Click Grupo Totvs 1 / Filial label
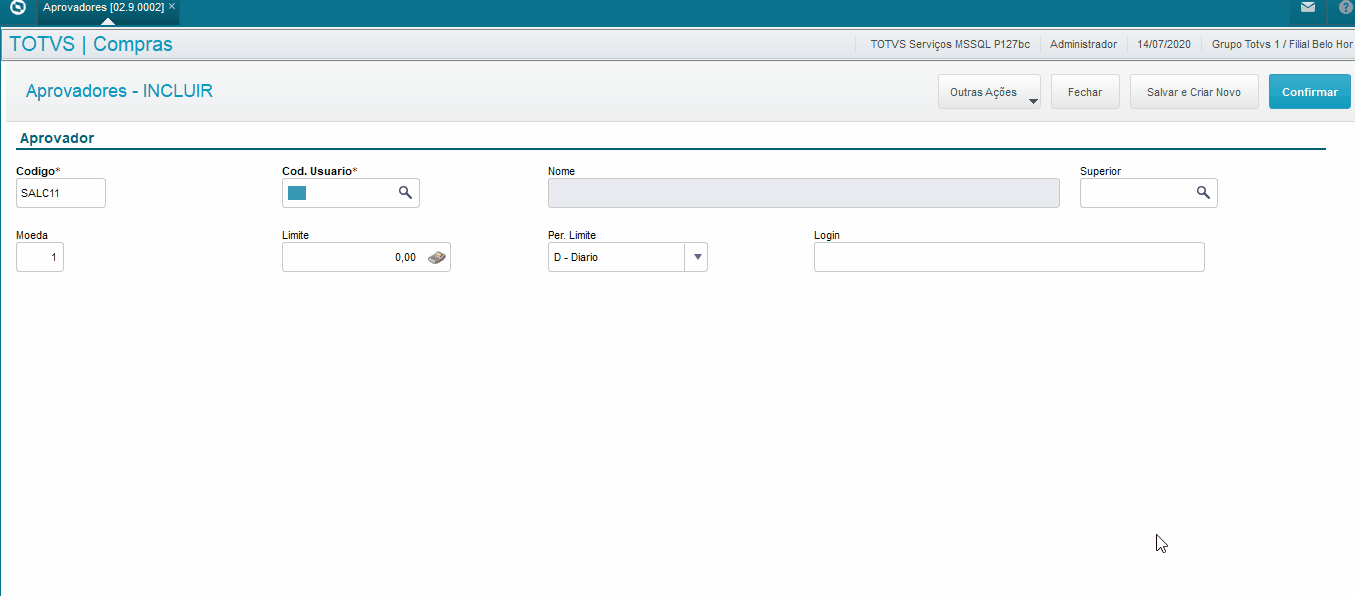This screenshot has height=596, width=1355. 1282,44
